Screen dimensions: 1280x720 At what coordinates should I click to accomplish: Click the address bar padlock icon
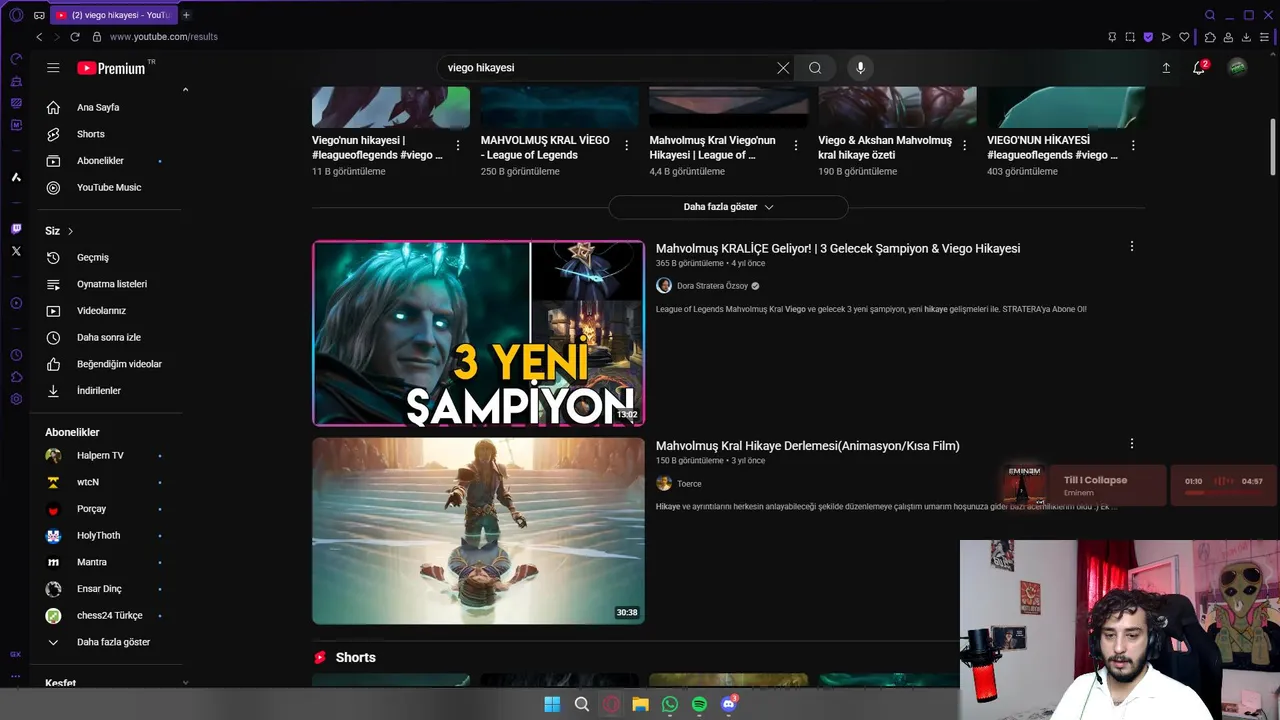coord(97,37)
